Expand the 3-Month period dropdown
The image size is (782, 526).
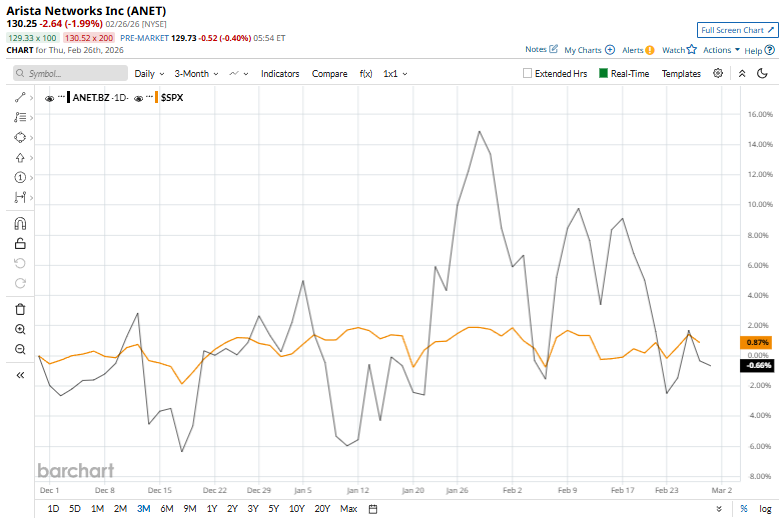196,73
